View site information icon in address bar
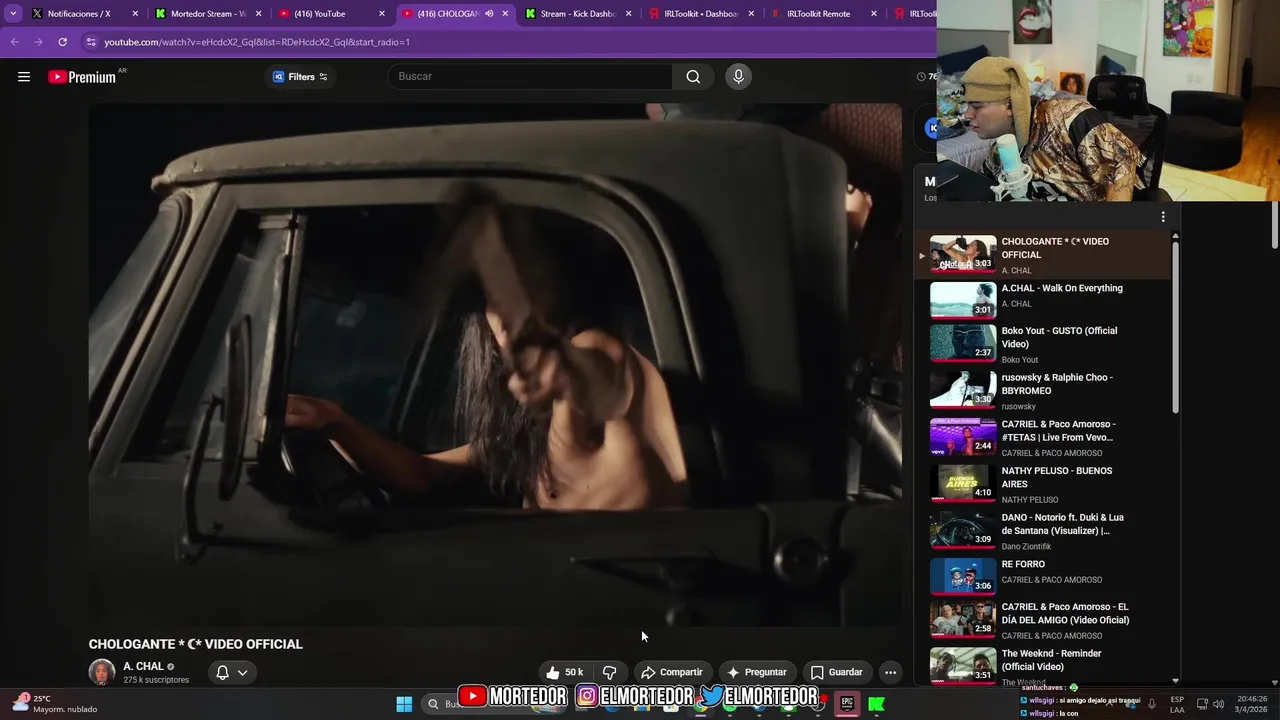The height and width of the screenshot is (720, 1280). tap(91, 42)
